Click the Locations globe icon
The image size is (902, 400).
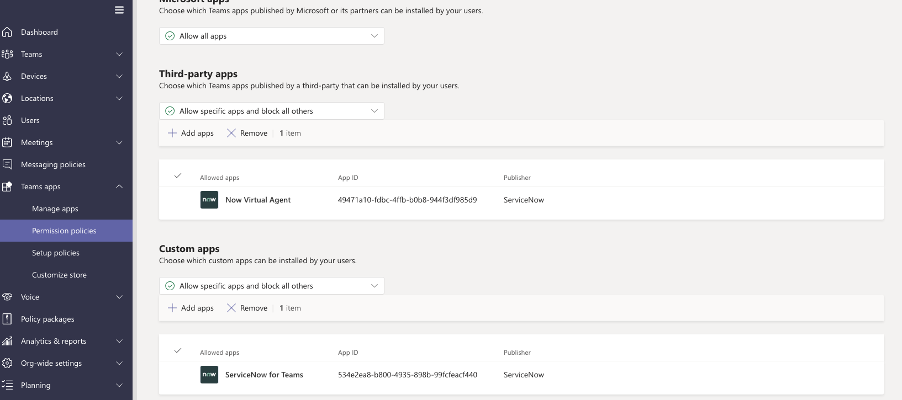(7, 98)
